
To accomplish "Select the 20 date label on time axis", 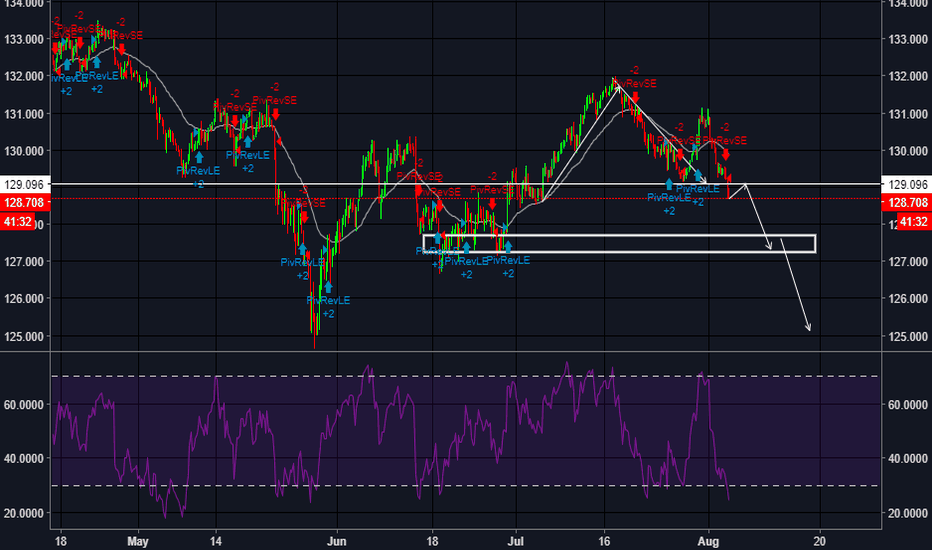I will pyautogui.click(x=820, y=542).
